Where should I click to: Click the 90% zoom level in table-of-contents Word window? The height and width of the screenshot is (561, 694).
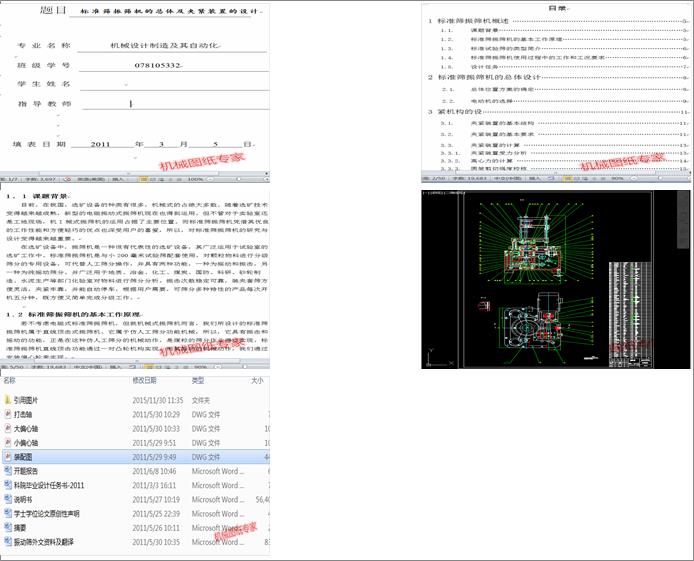click(x=617, y=178)
